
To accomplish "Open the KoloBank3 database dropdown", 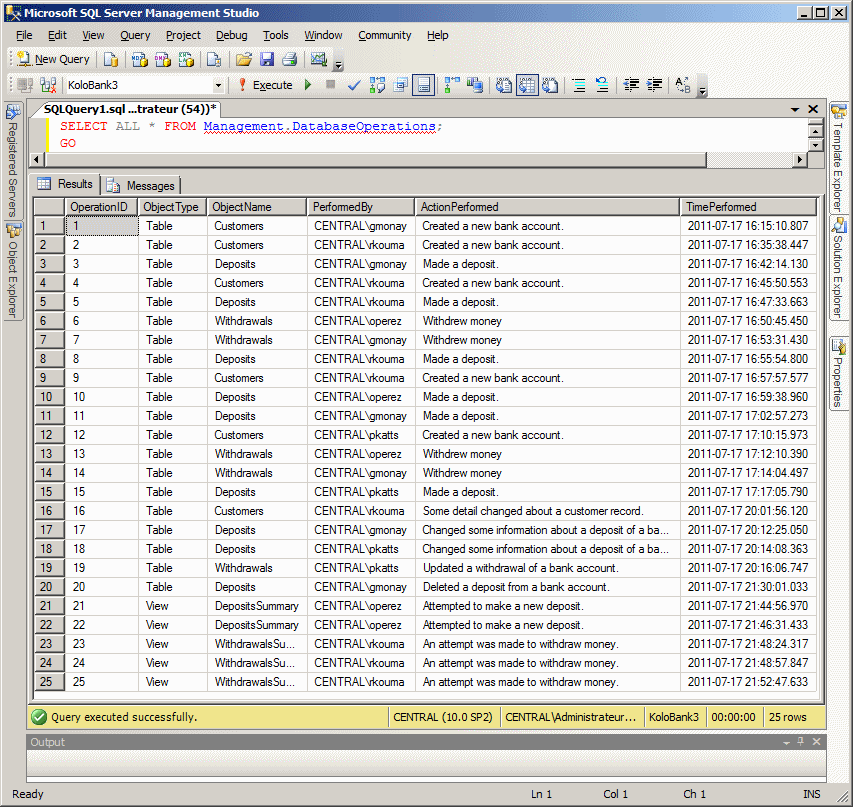I will 218,85.
